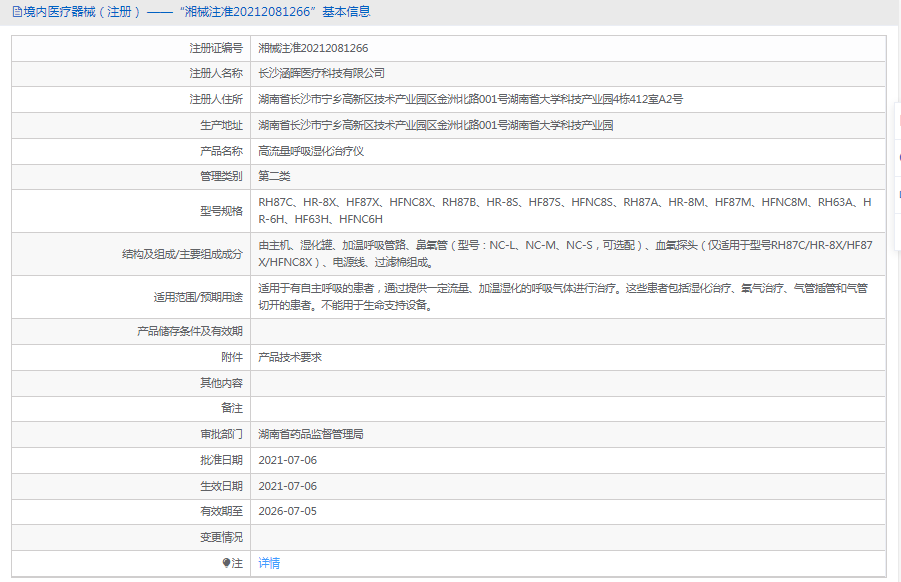
Task: Click the 附件 row label
Action: click(232, 357)
